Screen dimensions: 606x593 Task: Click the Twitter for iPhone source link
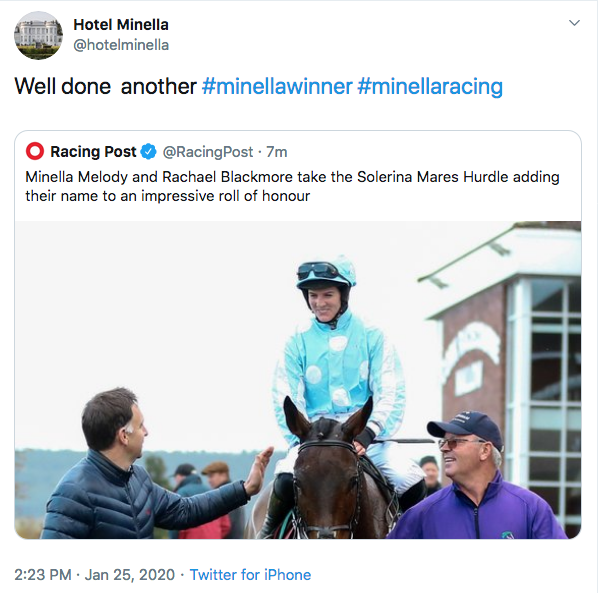pyautogui.click(x=250, y=575)
